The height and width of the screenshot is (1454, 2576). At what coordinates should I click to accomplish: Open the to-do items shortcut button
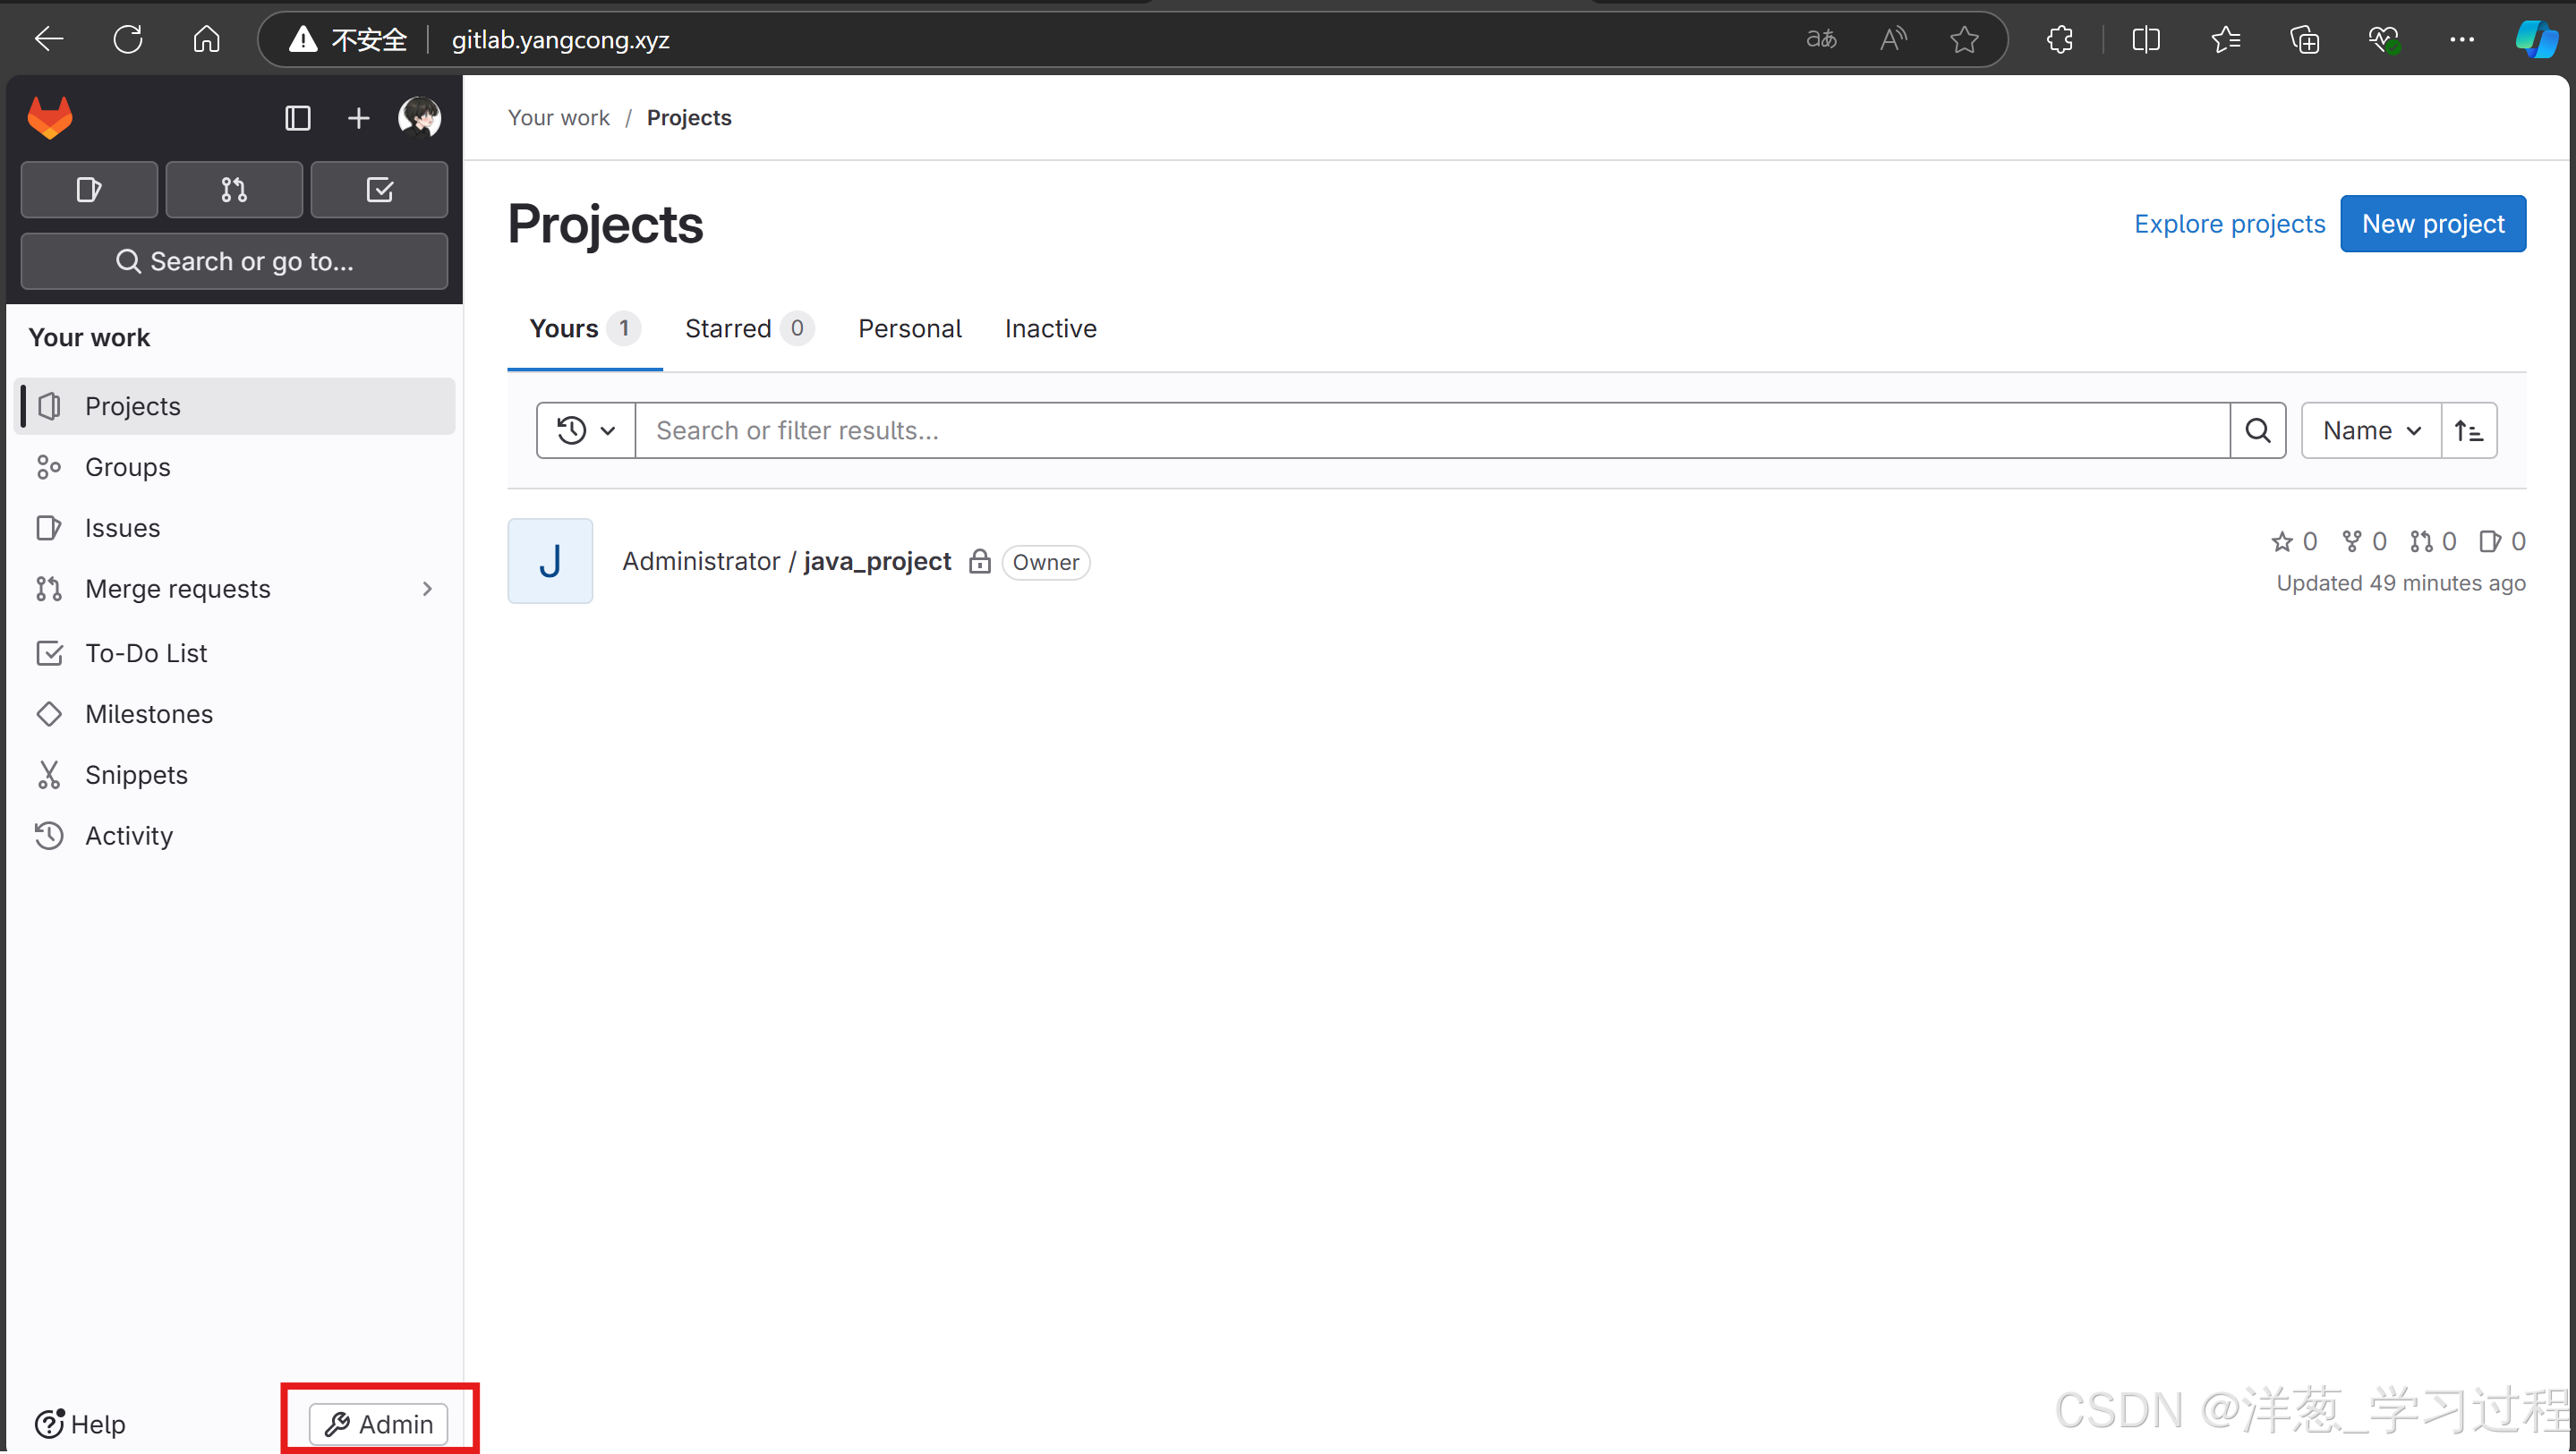[x=379, y=189]
